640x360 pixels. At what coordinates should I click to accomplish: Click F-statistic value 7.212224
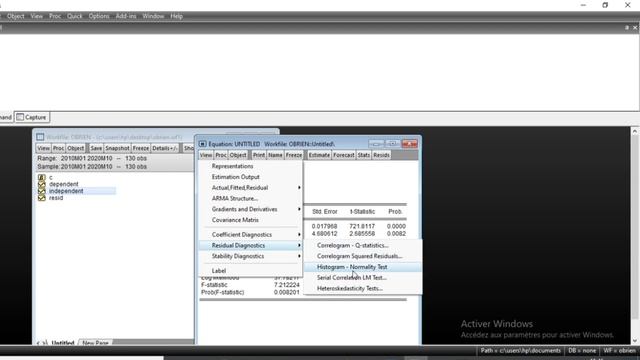[x=287, y=285]
